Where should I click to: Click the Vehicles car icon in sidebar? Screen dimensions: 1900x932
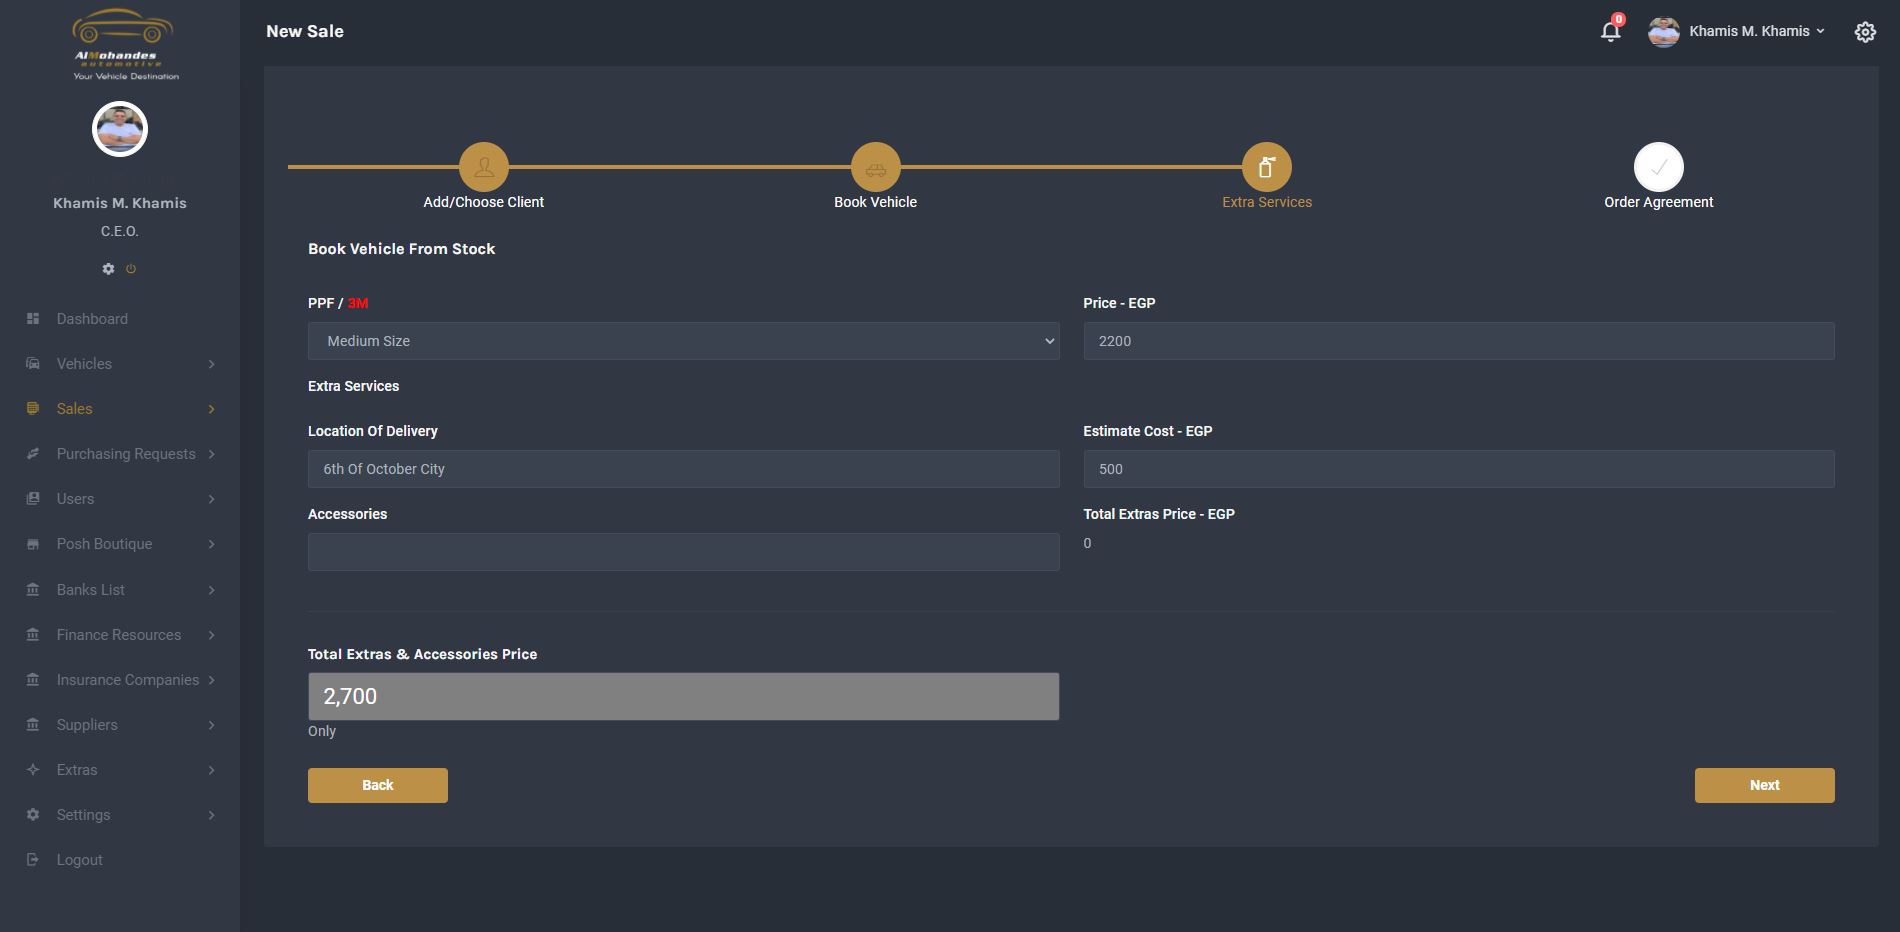click(33, 364)
